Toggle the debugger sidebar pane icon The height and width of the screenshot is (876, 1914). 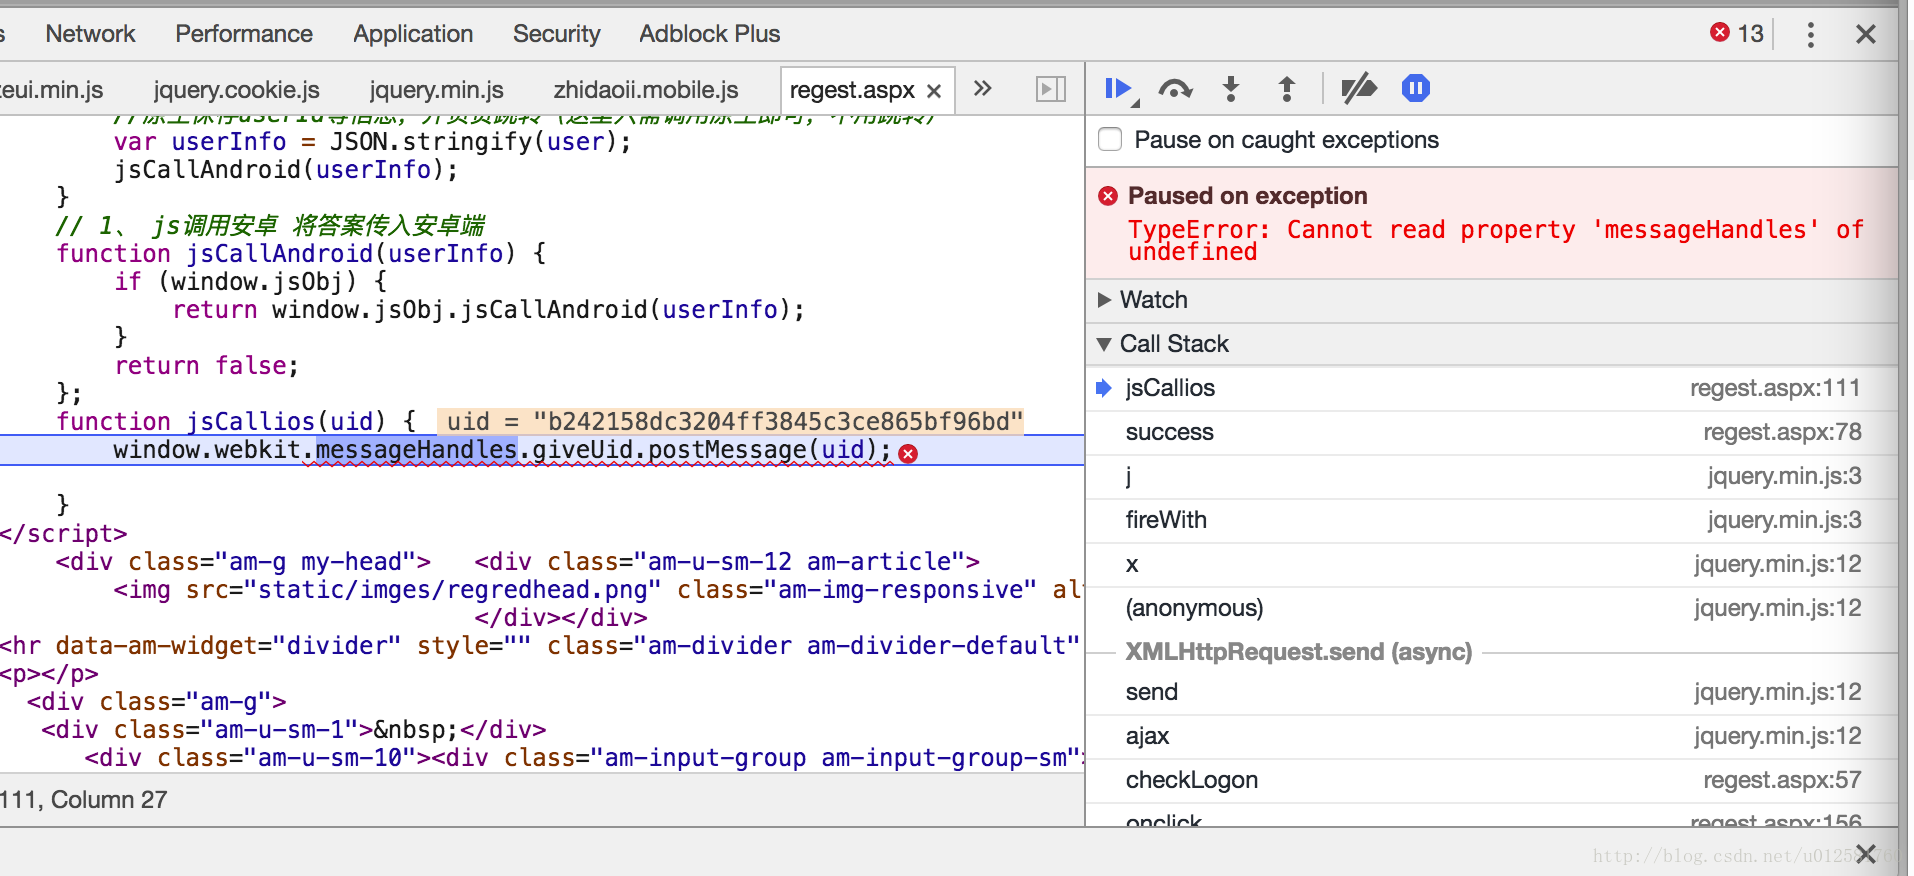tap(1050, 90)
